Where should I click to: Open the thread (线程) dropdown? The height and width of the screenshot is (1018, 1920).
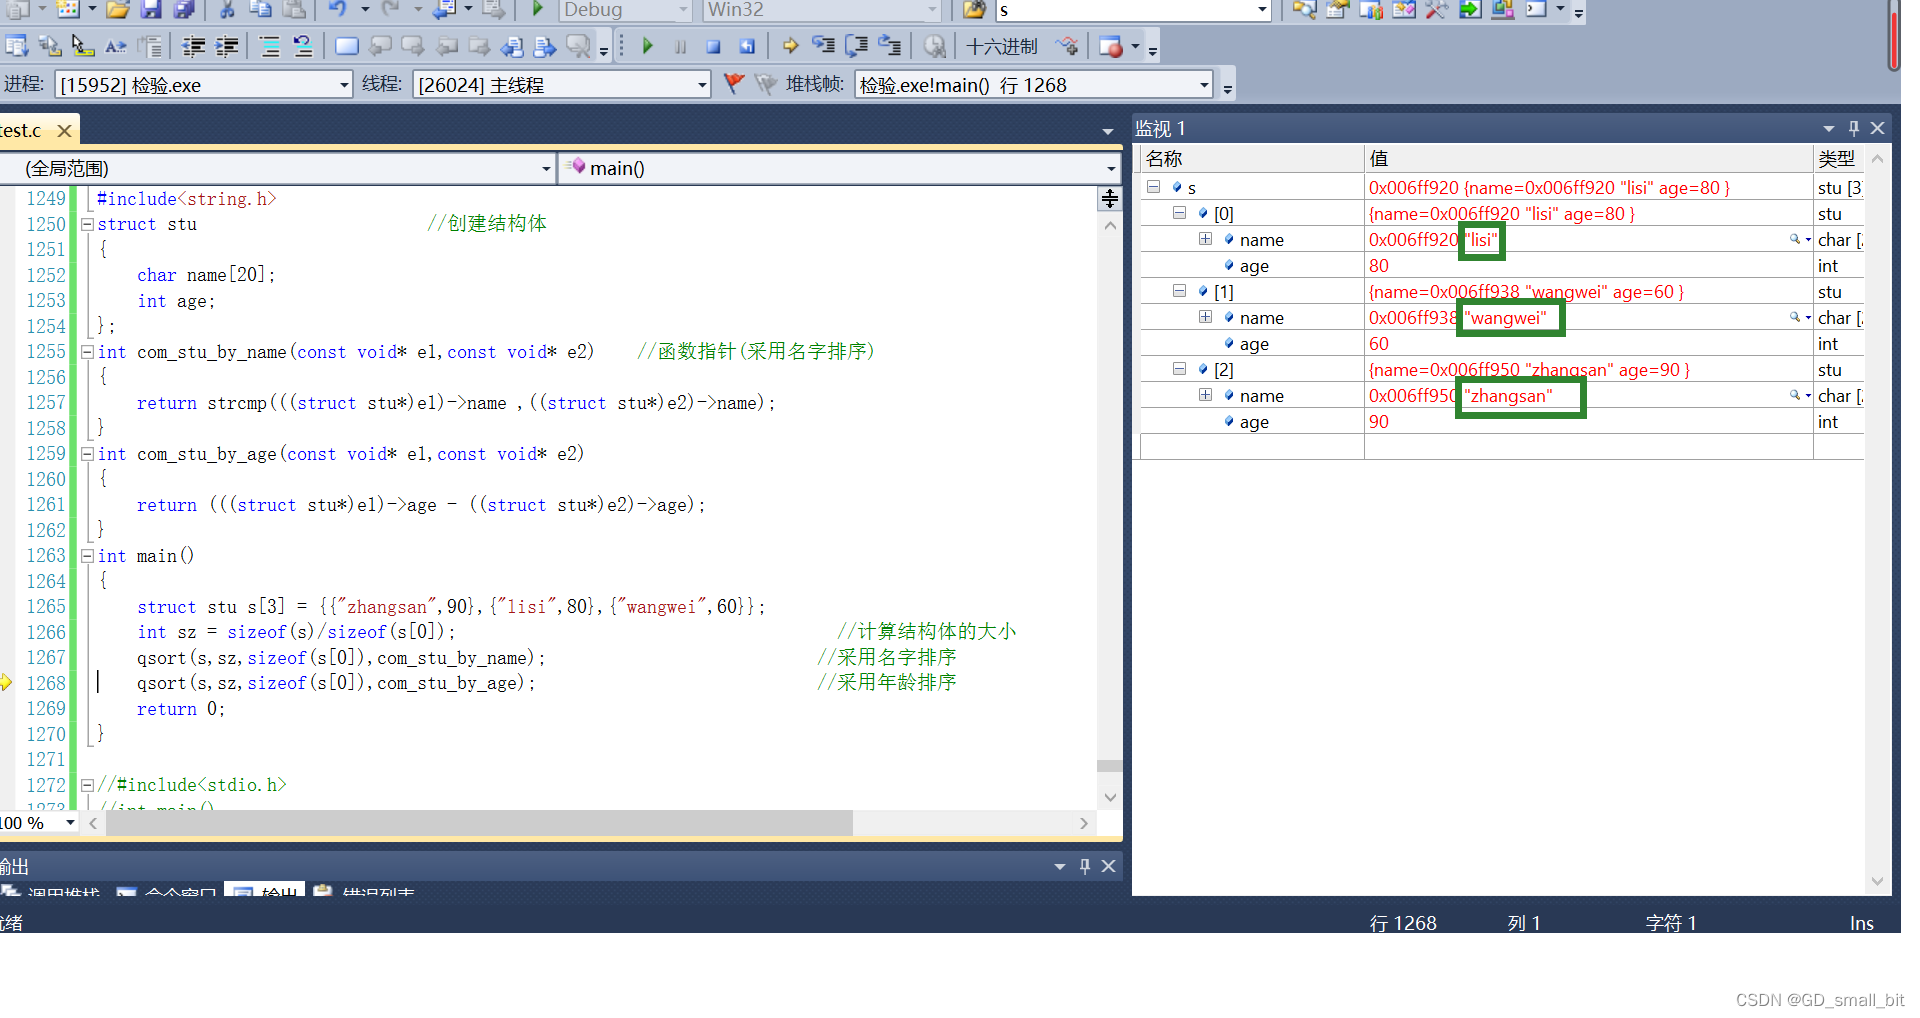point(702,85)
